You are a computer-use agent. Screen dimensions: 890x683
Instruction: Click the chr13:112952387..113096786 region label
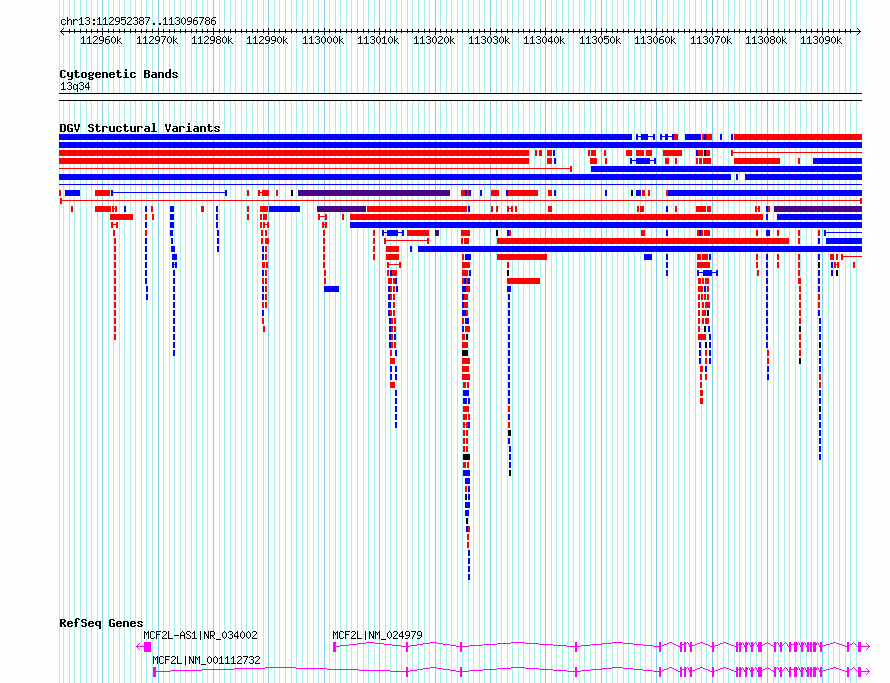coord(138,21)
